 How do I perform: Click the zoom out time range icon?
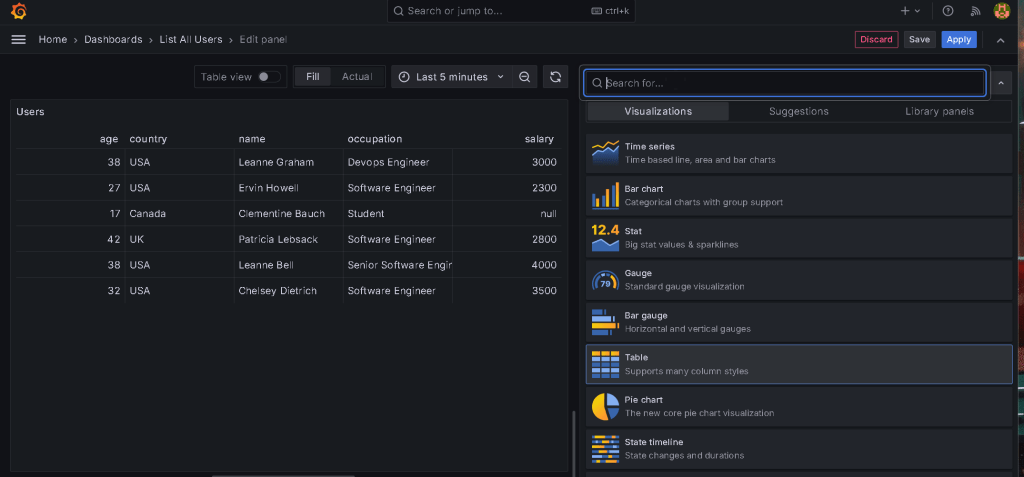[524, 77]
